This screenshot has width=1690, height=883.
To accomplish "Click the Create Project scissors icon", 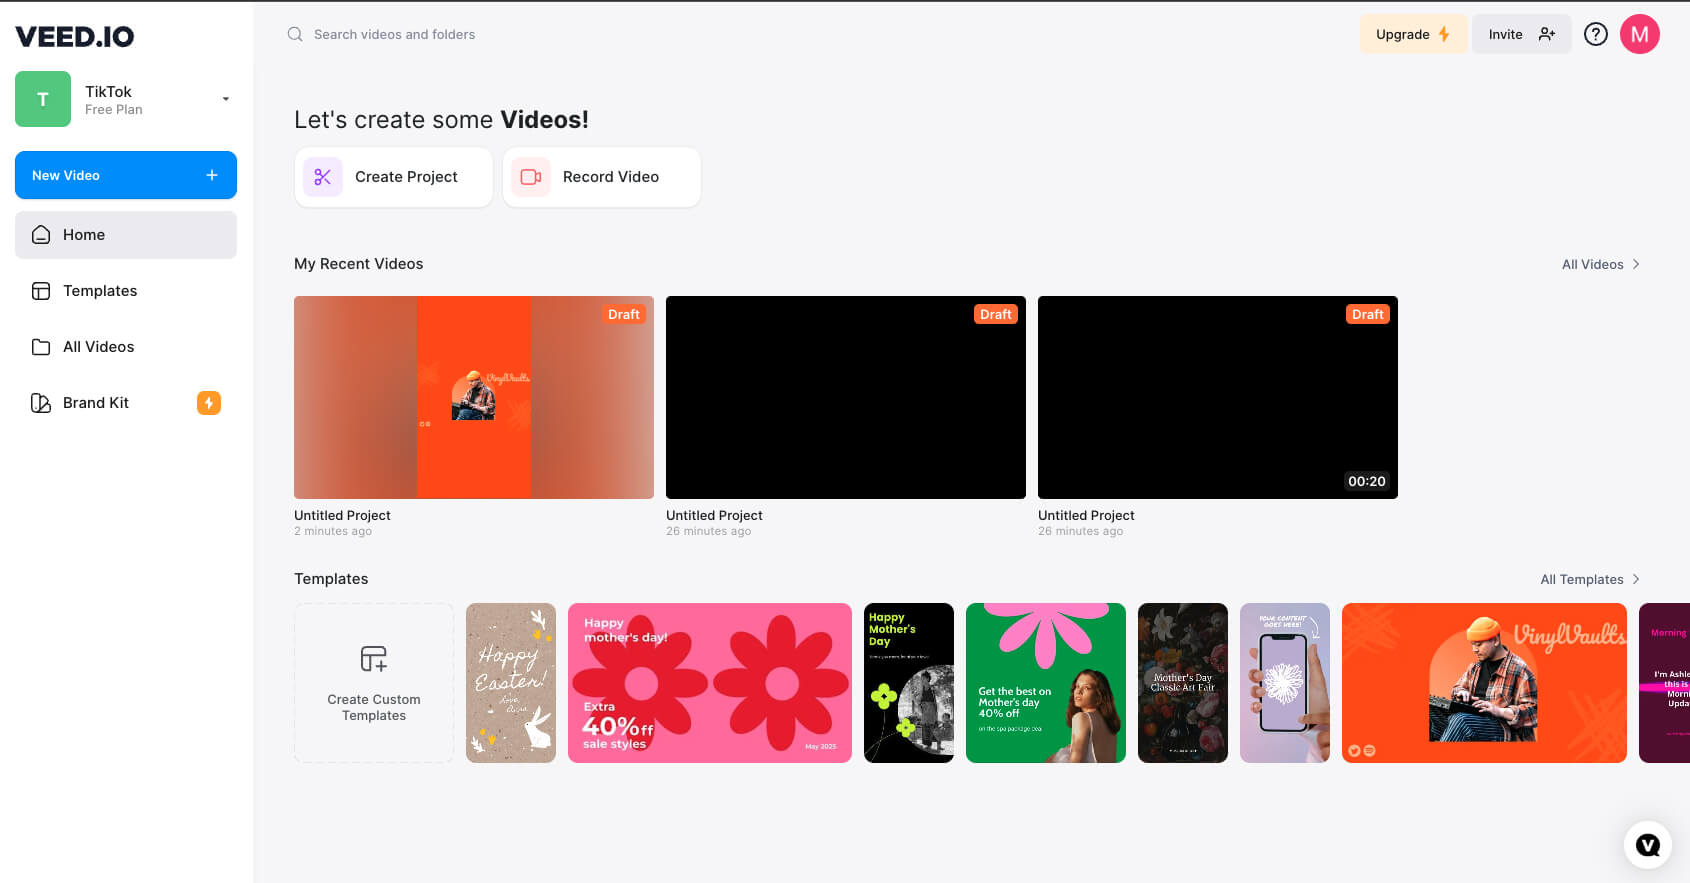I will click(323, 177).
